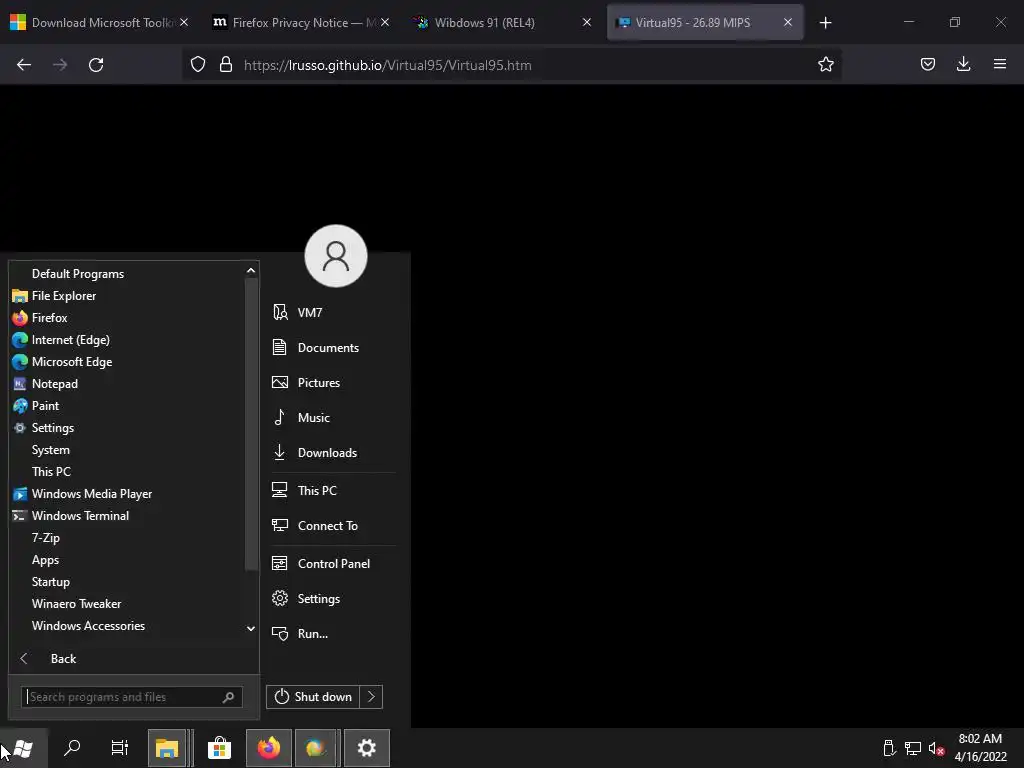Open File Explorer taskbar button
Screen dimensions: 1024x768
167,748
